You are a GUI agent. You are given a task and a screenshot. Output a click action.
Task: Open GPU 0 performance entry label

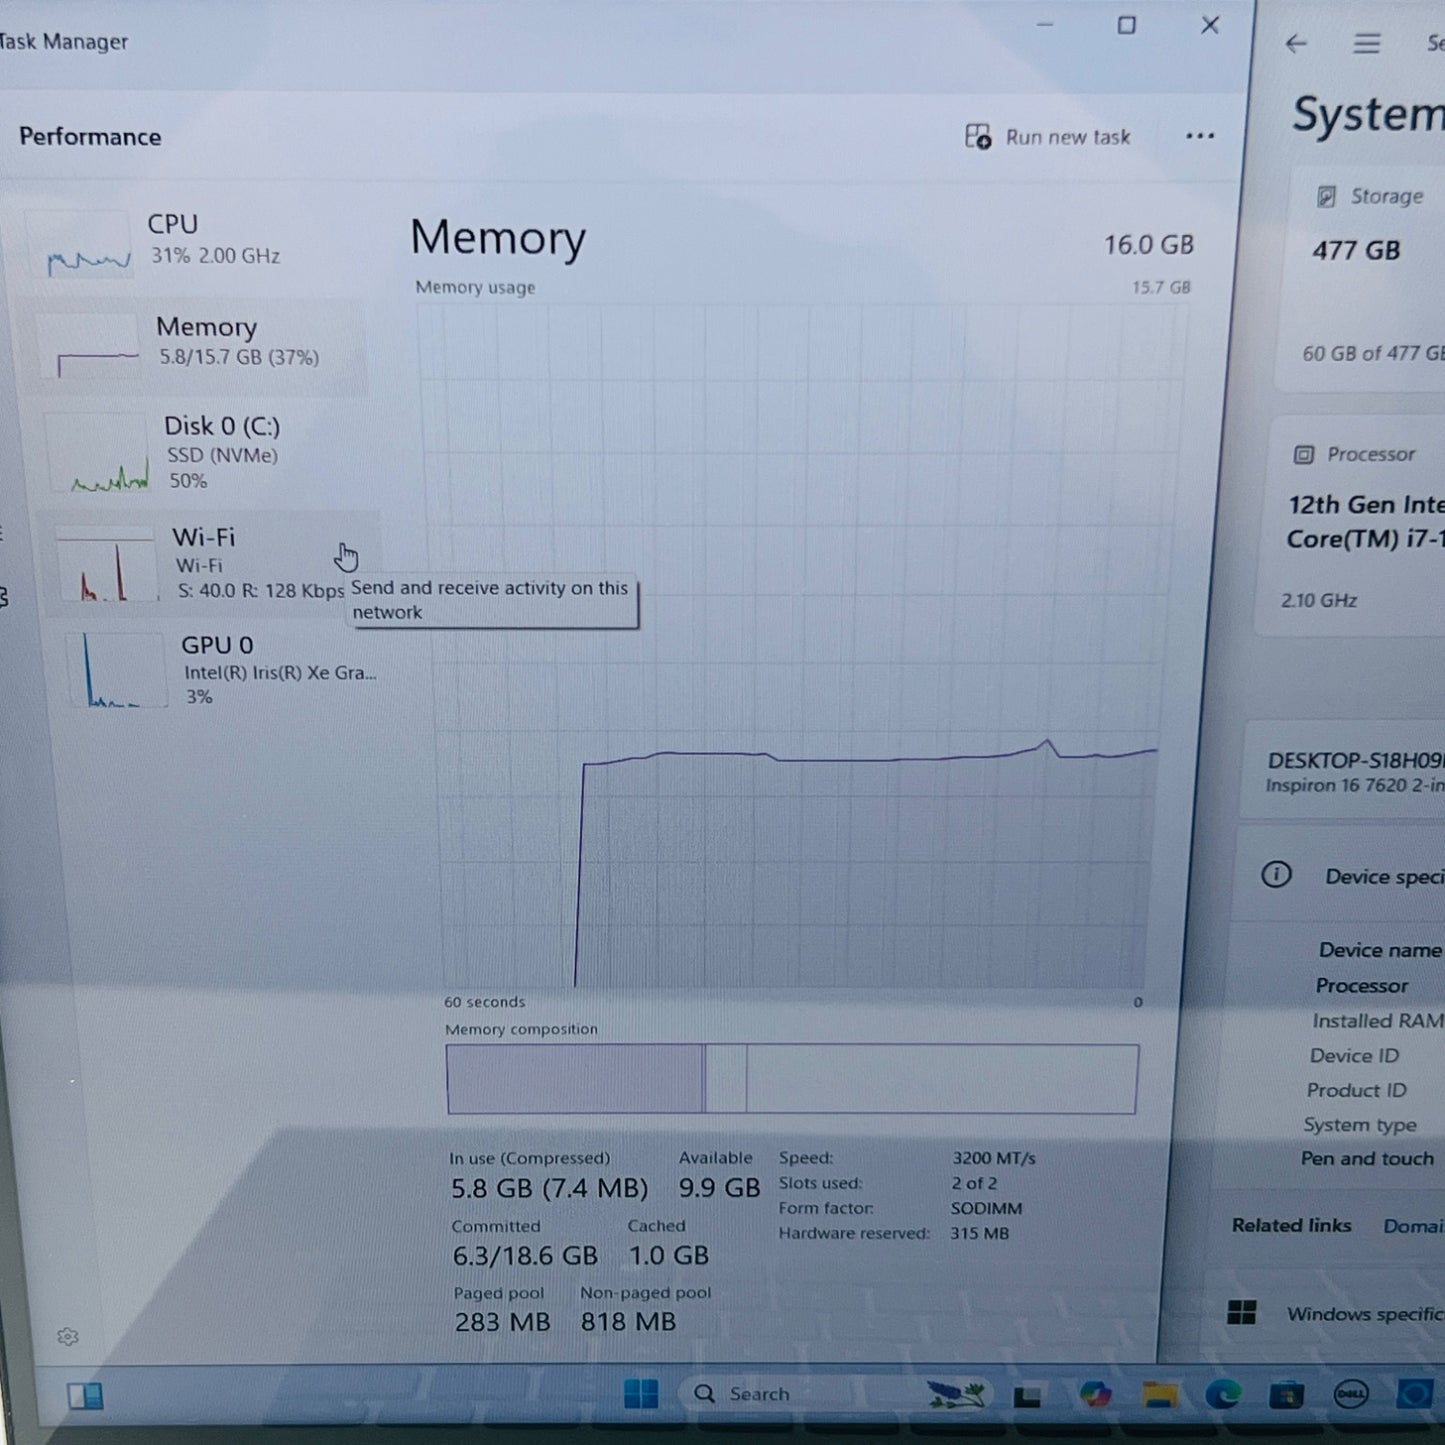click(x=217, y=645)
